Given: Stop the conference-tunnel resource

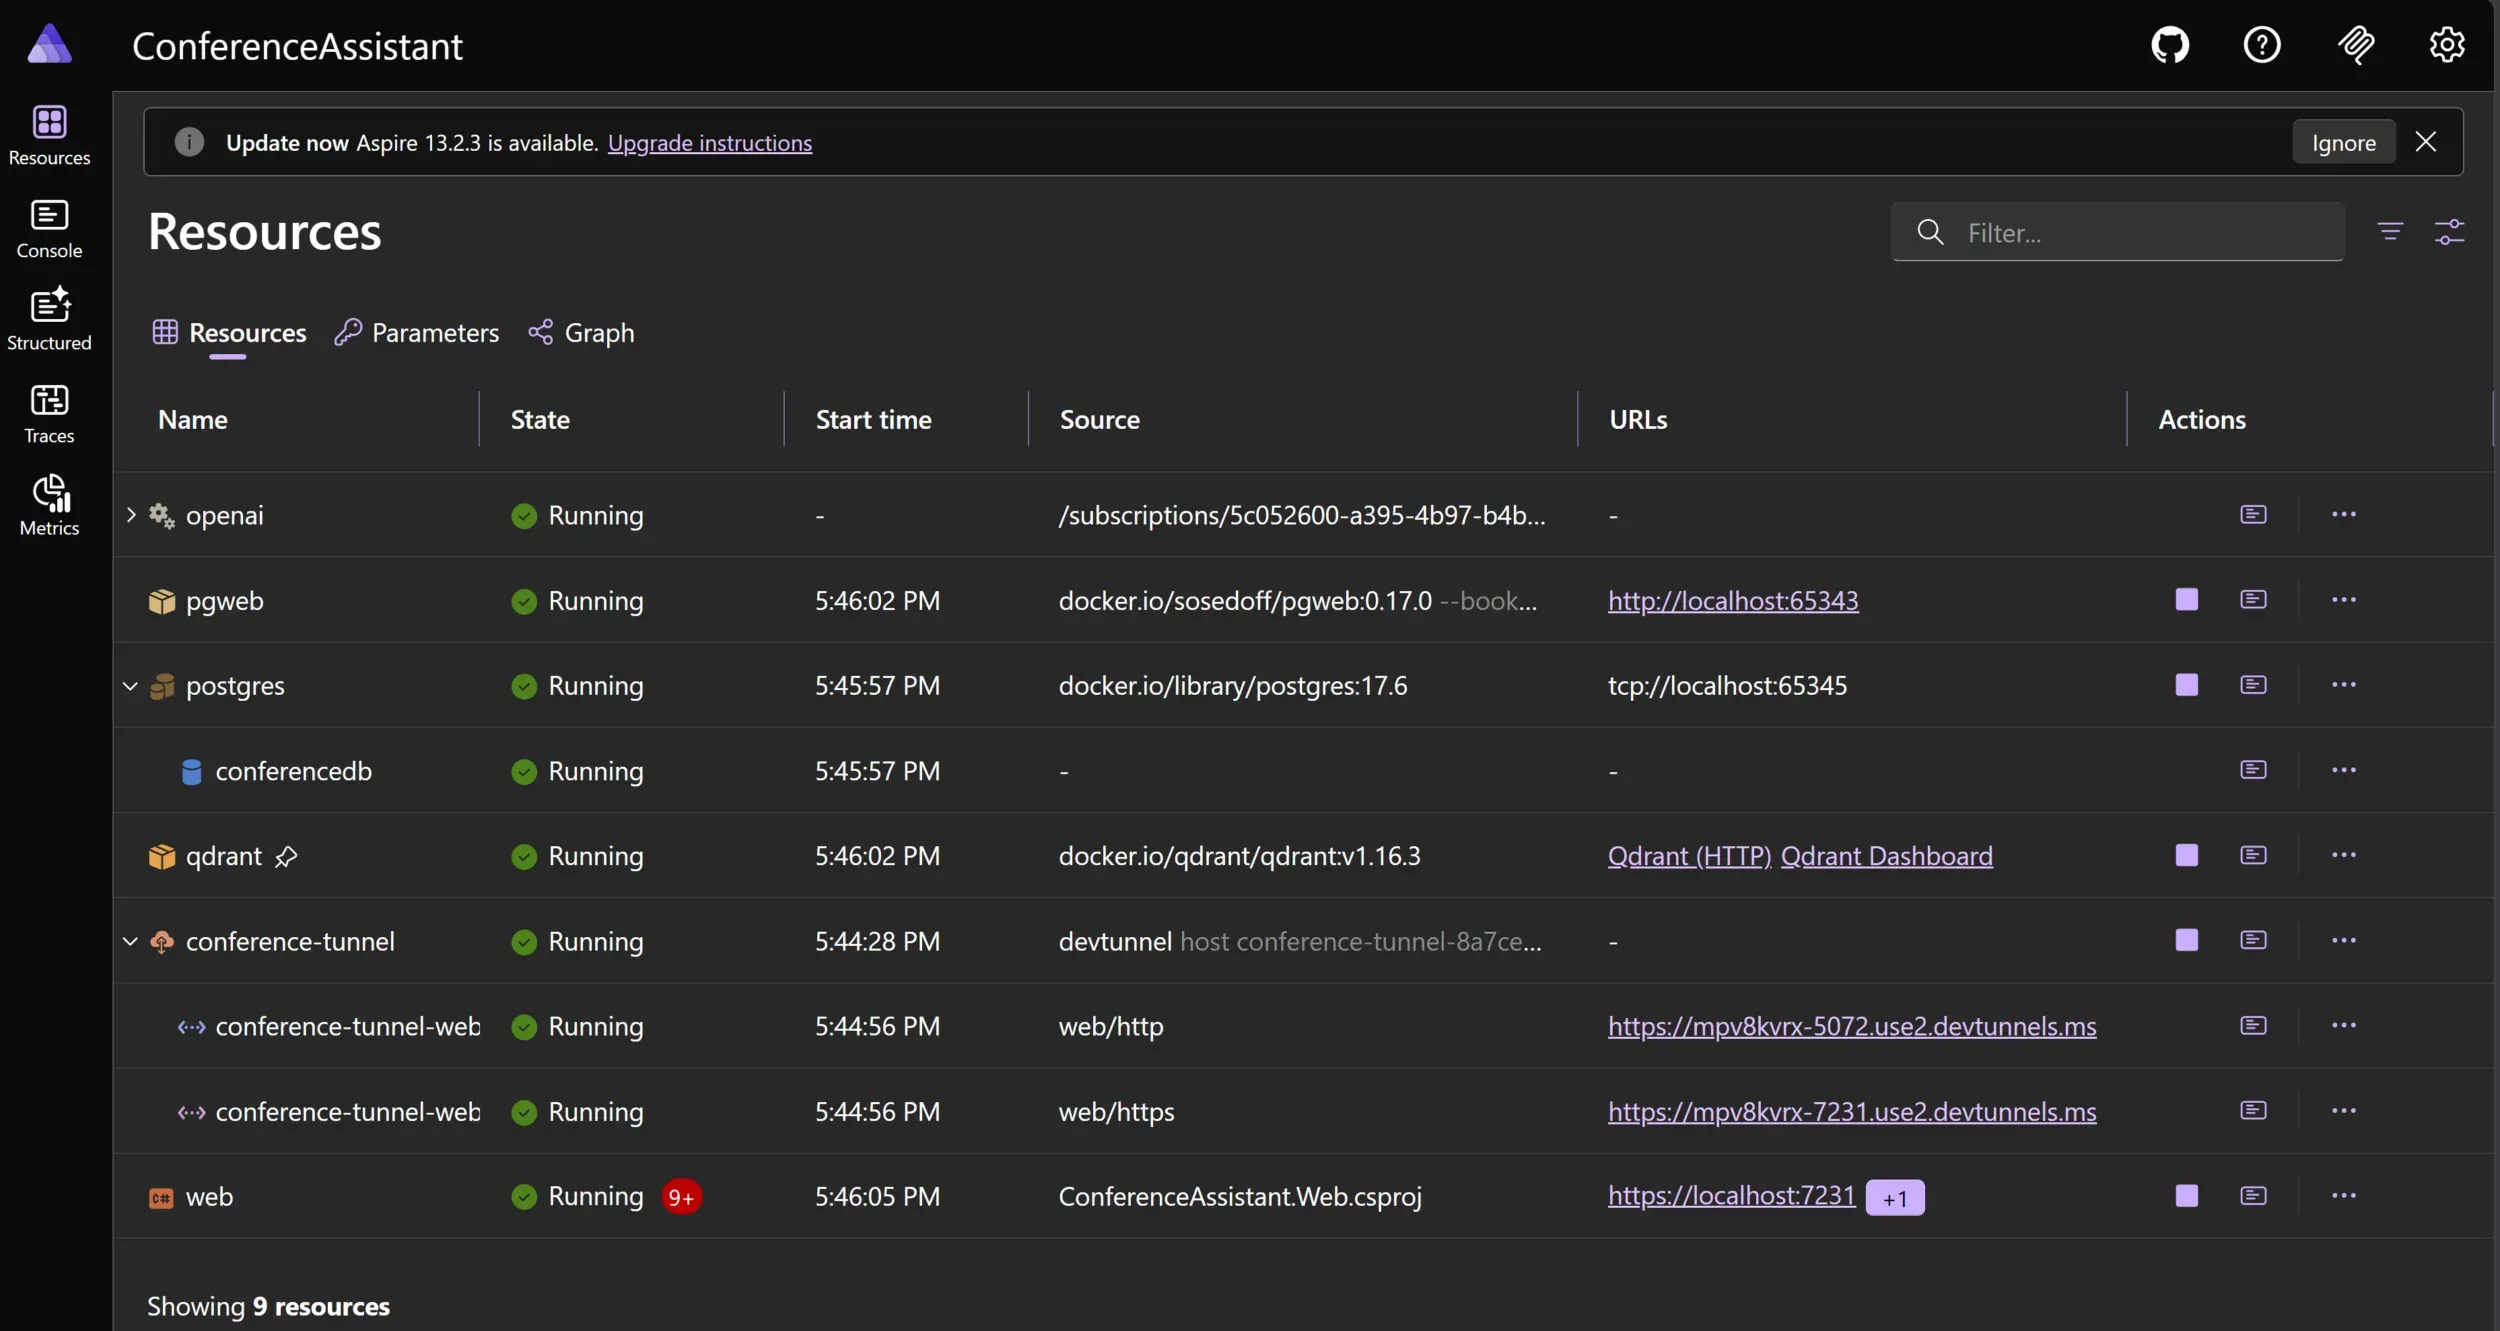Looking at the screenshot, I should 2187,940.
